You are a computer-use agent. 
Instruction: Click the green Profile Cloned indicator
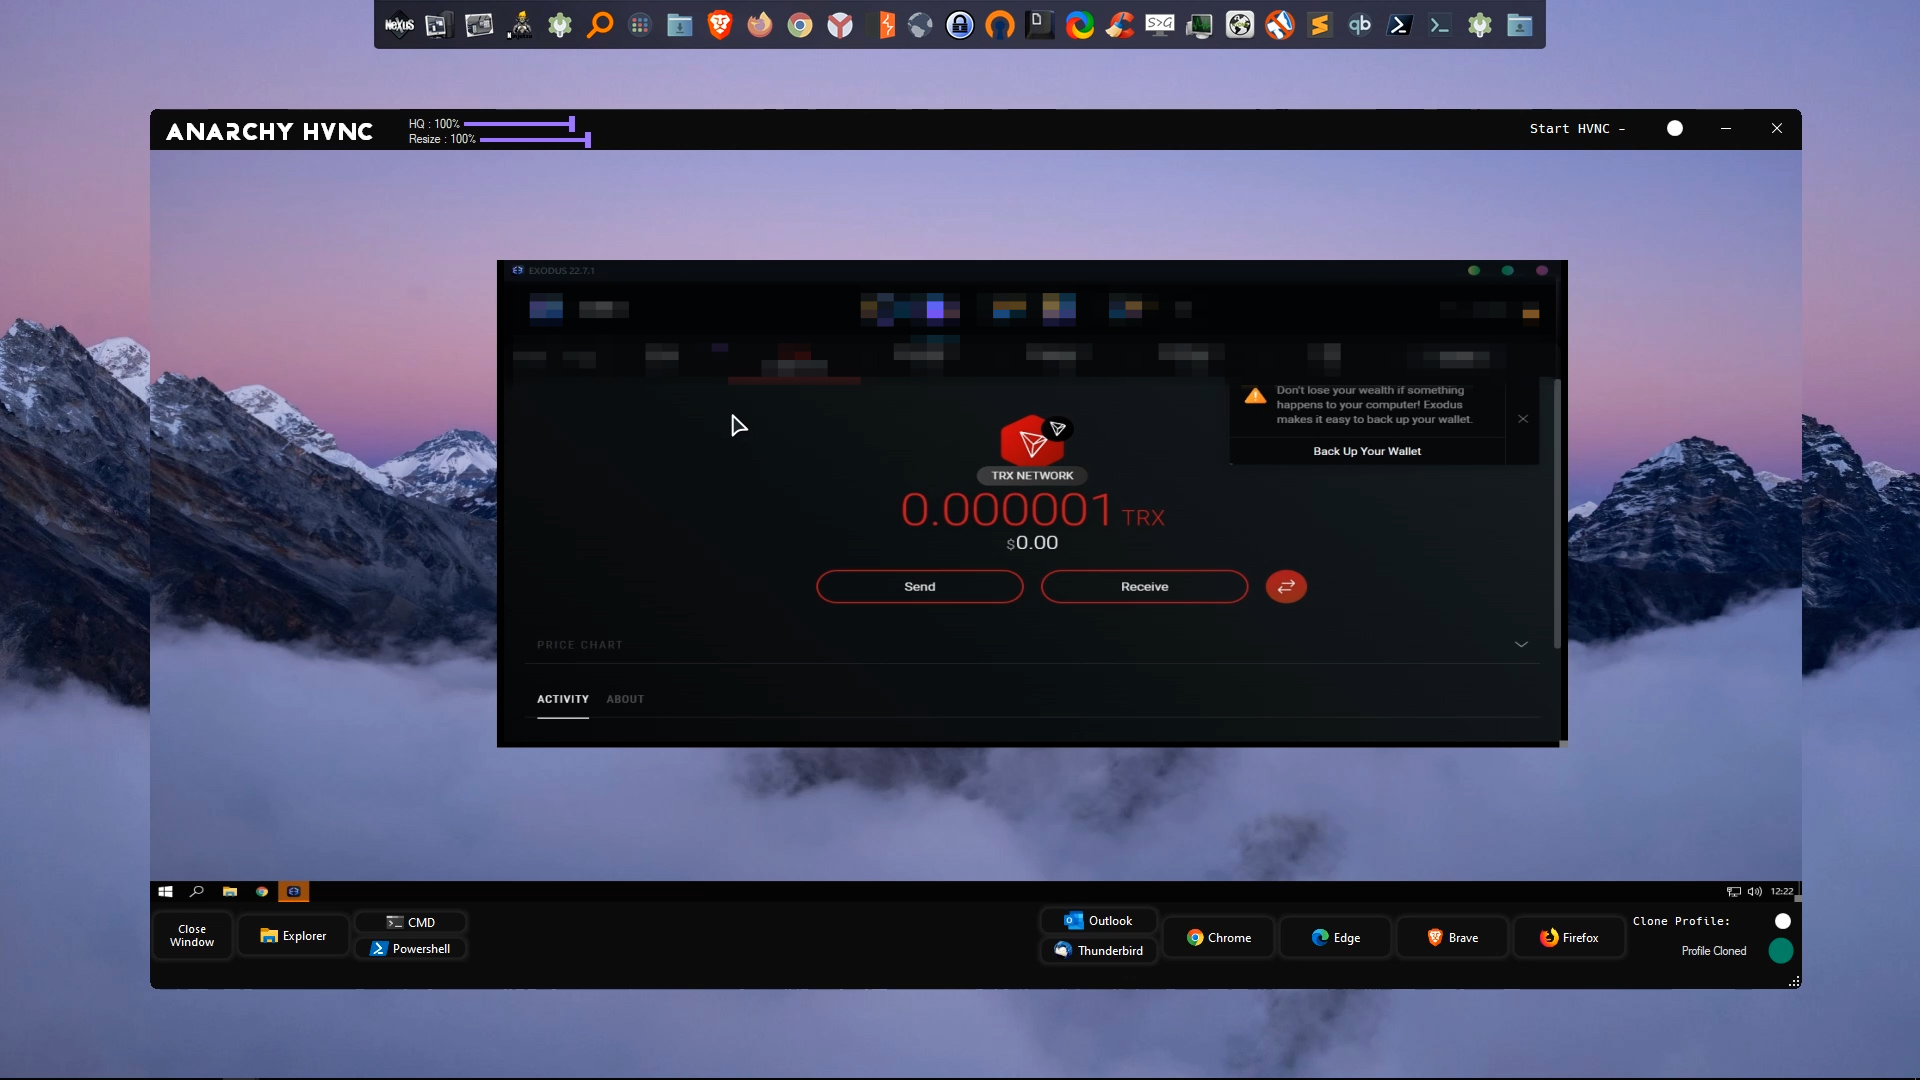tap(1781, 951)
